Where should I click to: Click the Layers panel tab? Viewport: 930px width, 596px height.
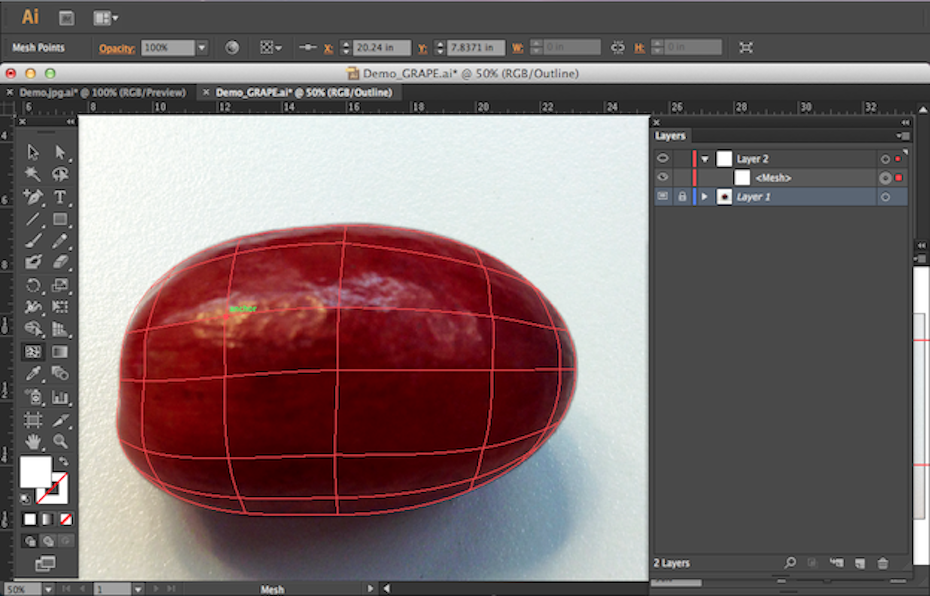(670, 136)
